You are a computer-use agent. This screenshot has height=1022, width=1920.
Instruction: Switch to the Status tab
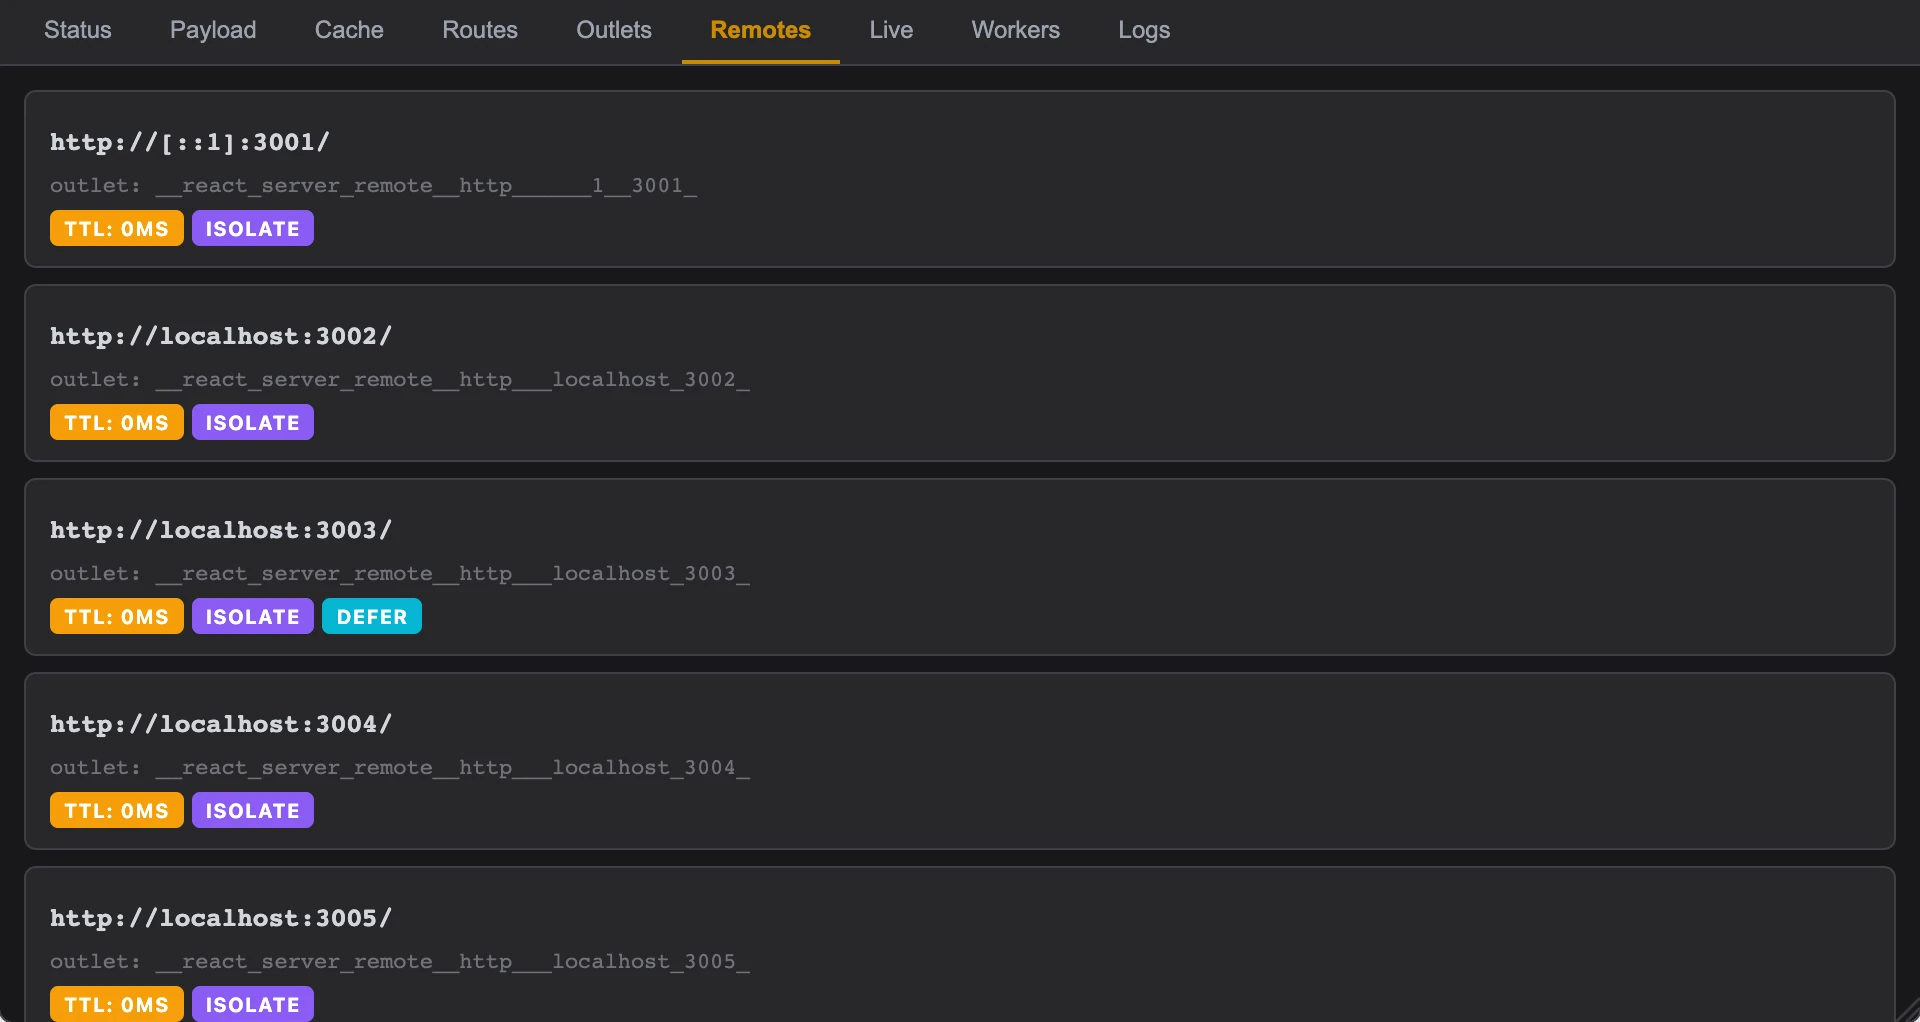[x=77, y=30]
